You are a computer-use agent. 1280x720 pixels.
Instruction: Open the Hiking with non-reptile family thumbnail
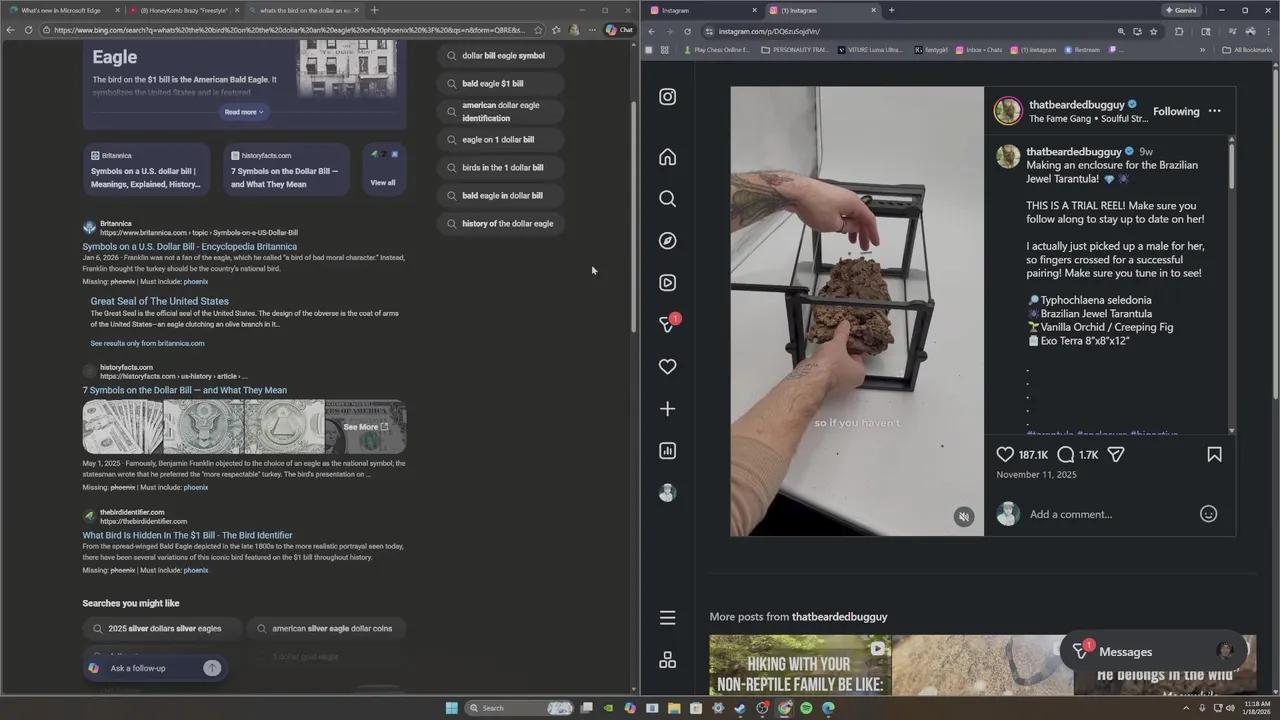click(x=798, y=665)
